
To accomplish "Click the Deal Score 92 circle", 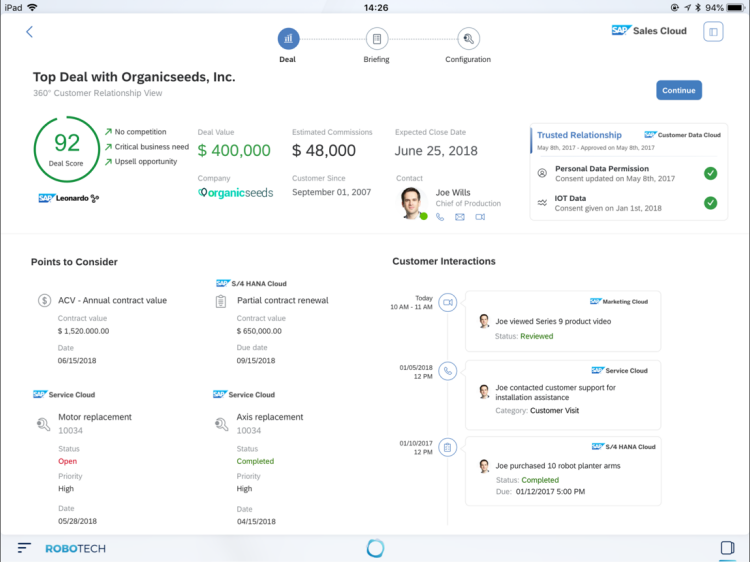I will (x=66, y=149).
